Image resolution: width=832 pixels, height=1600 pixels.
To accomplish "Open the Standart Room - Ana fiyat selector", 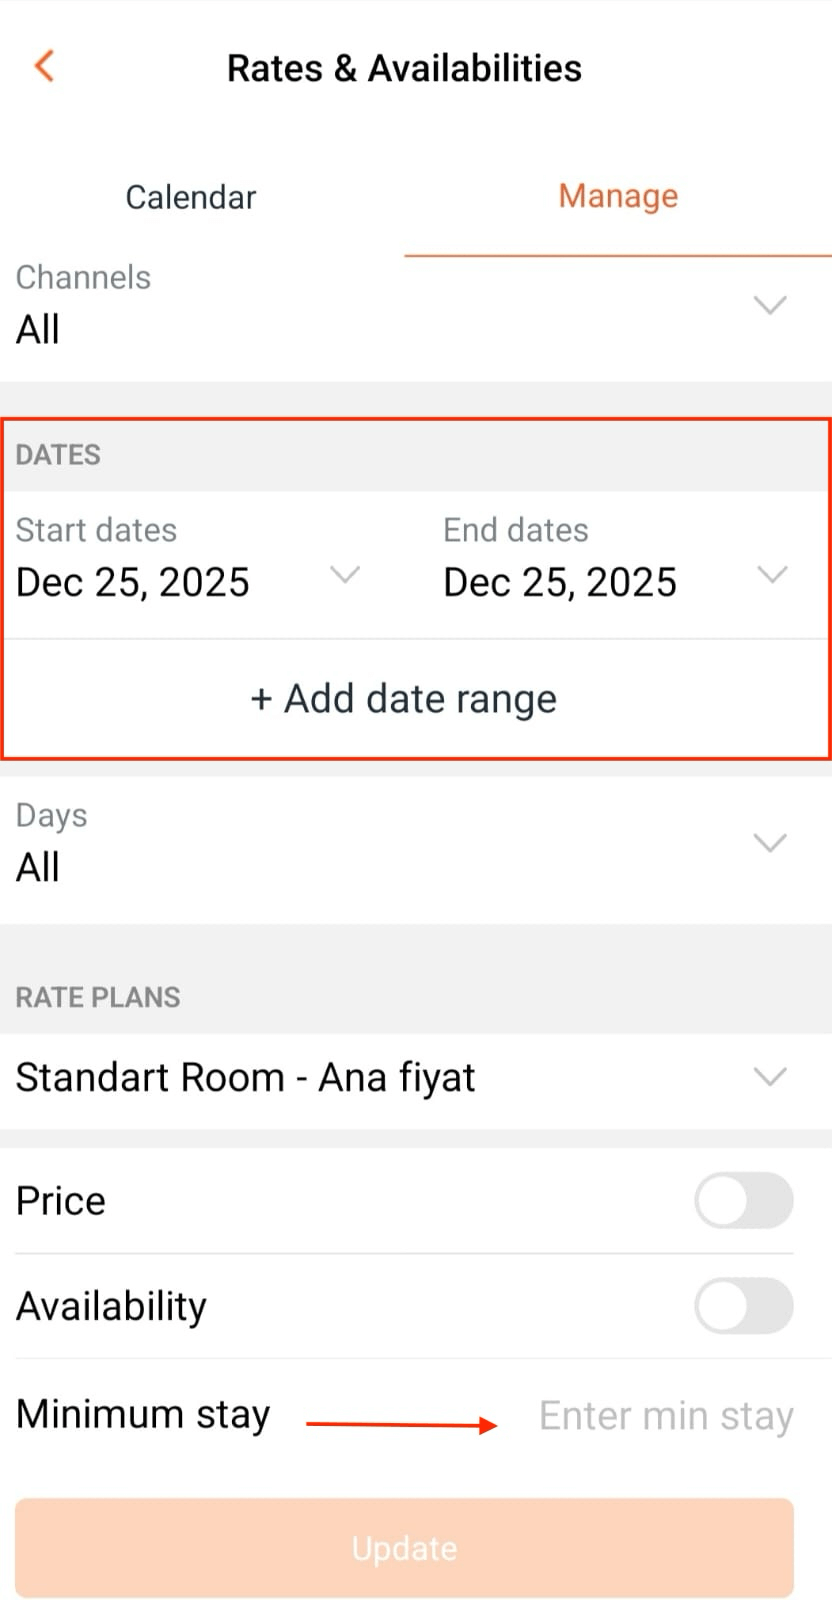I will pos(246,1078).
